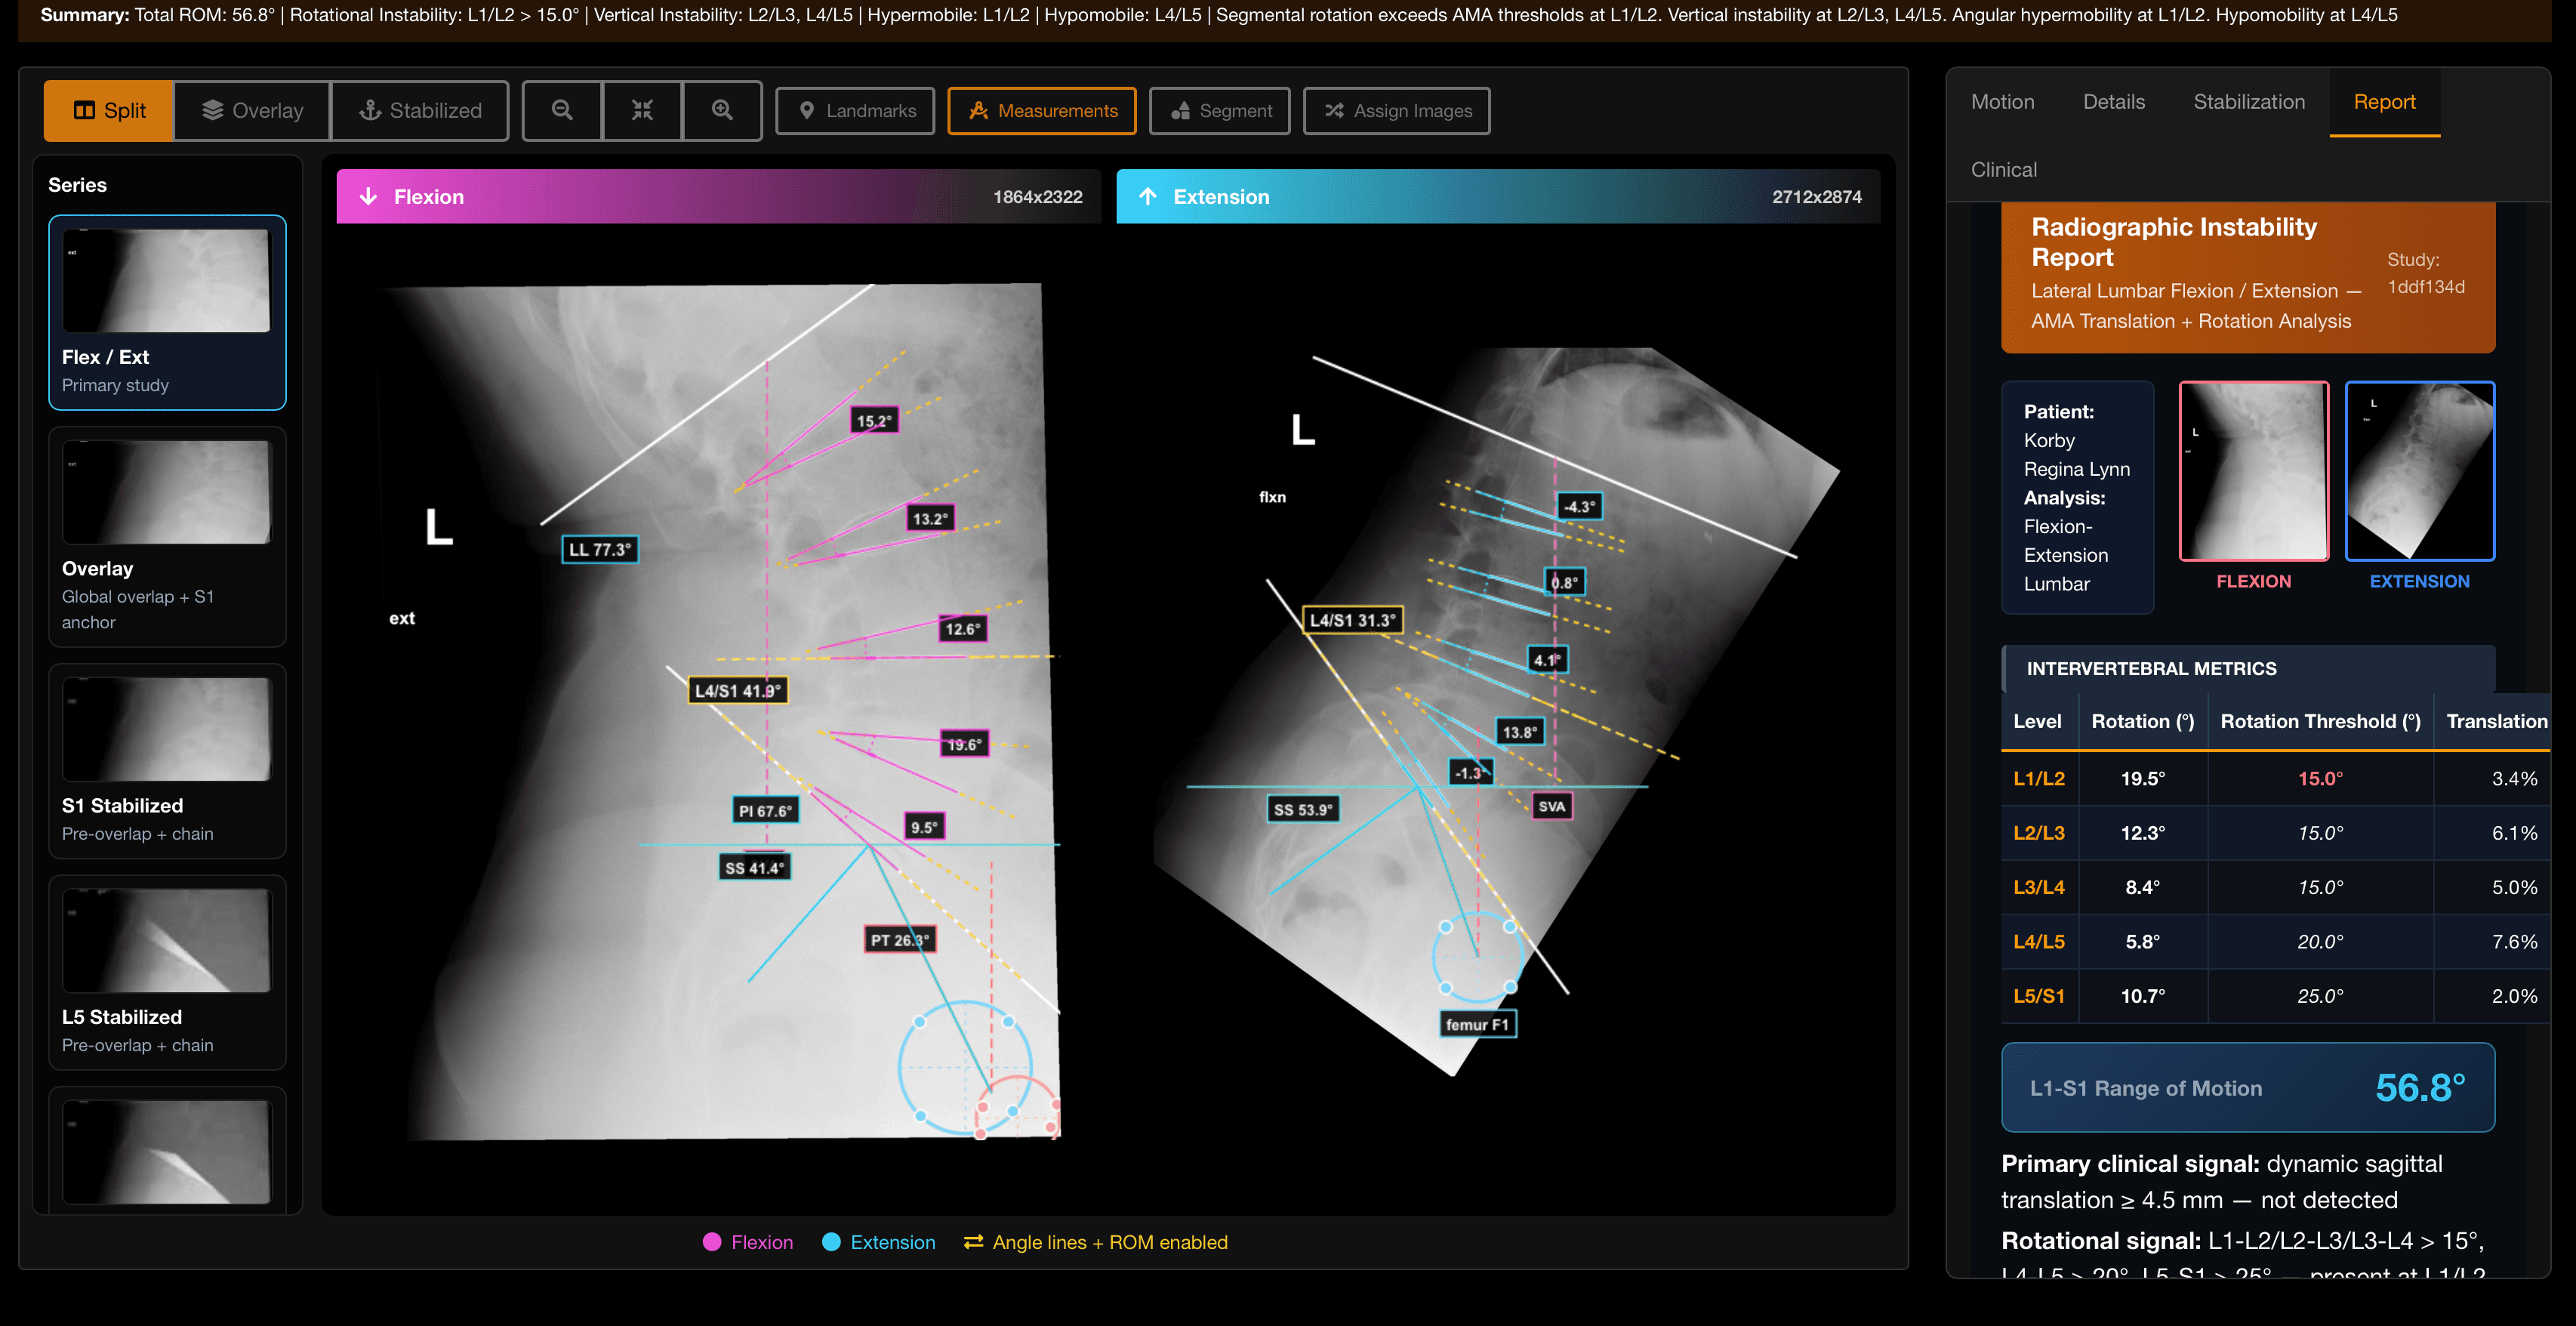The height and width of the screenshot is (1326, 2576).
Task: Open the Stabilization tab
Action: pos(2249,102)
